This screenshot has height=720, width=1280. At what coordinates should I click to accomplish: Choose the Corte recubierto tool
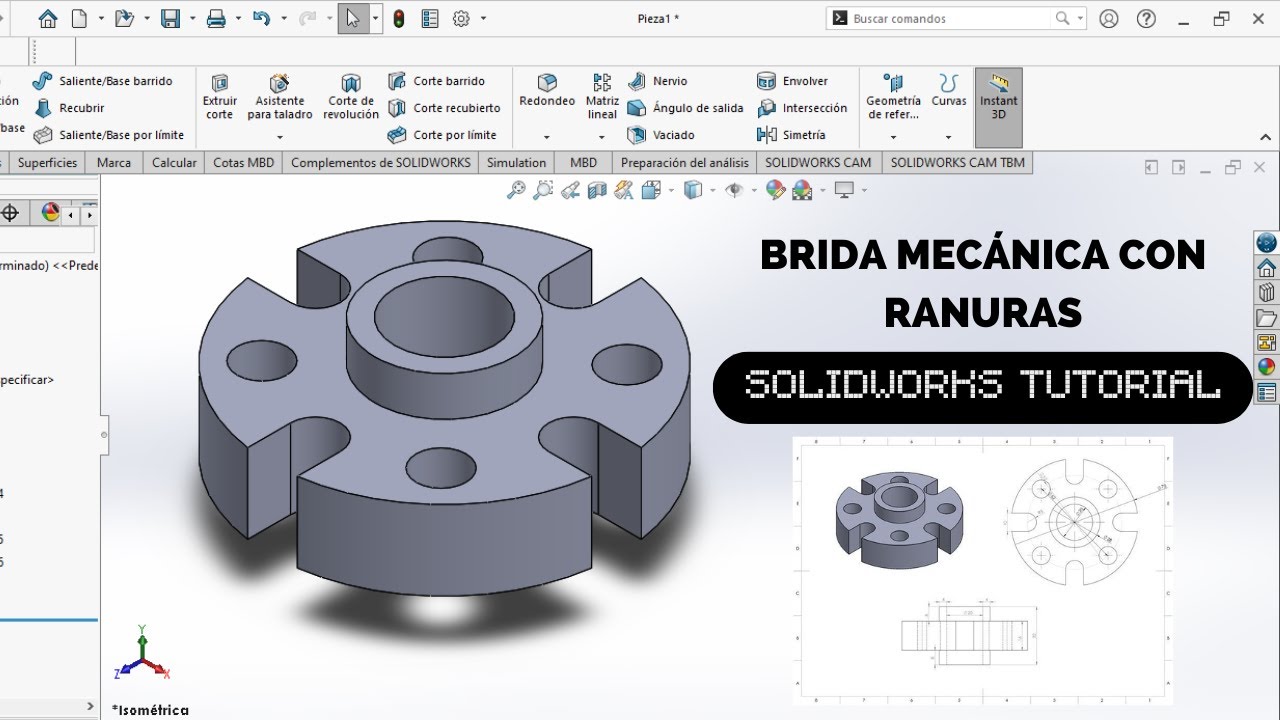(x=444, y=108)
